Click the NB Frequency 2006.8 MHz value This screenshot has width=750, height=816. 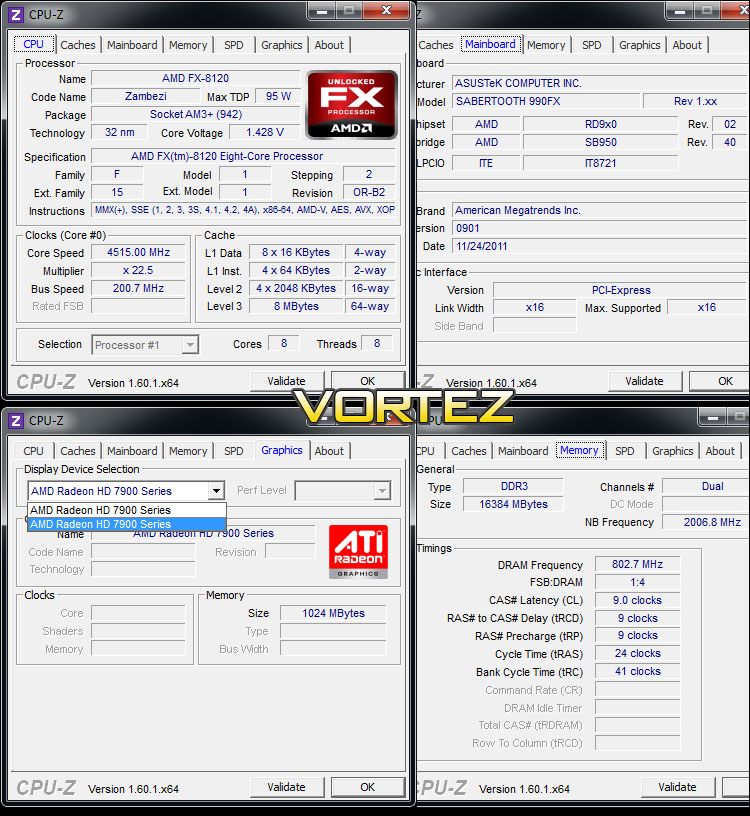[706, 522]
